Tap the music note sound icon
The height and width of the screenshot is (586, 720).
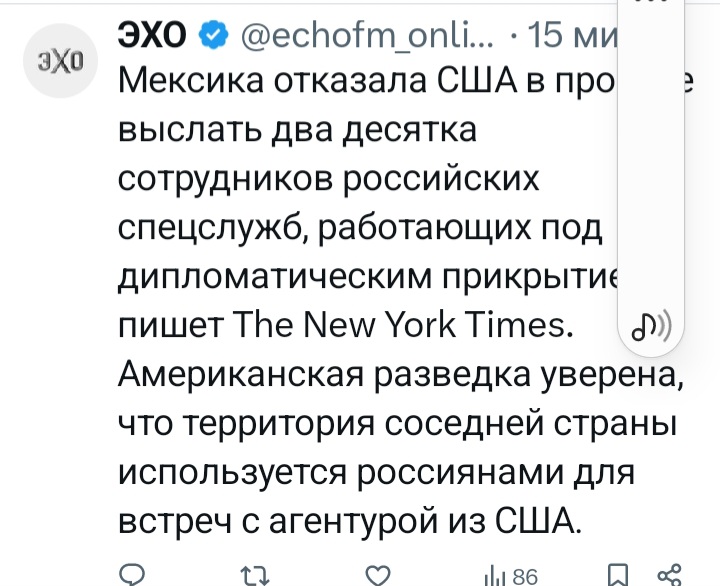[653, 325]
